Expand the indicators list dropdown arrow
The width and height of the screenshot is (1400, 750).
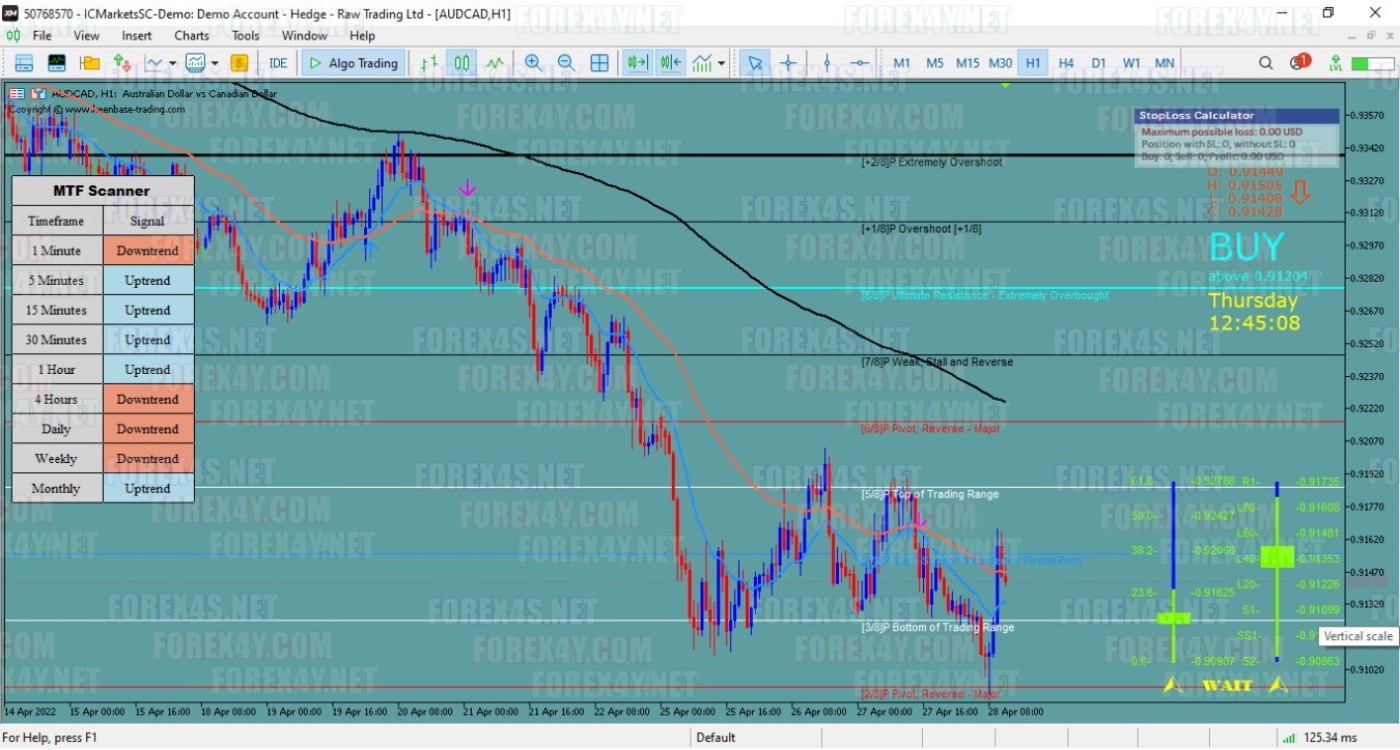pos(721,63)
